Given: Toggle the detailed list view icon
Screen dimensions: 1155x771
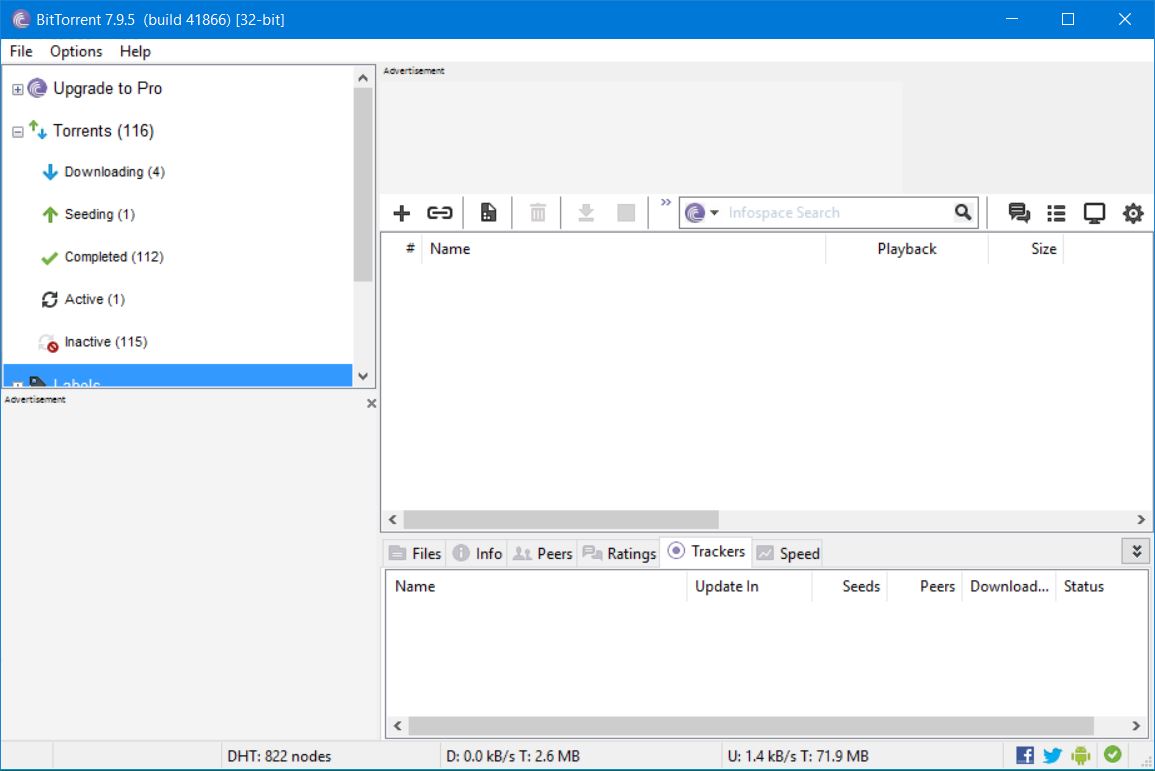Looking at the screenshot, I should 1056,213.
